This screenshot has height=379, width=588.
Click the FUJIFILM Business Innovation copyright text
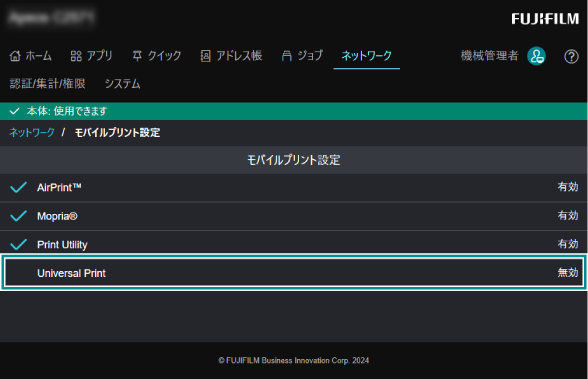pyautogui.click(x=294, y=361)
